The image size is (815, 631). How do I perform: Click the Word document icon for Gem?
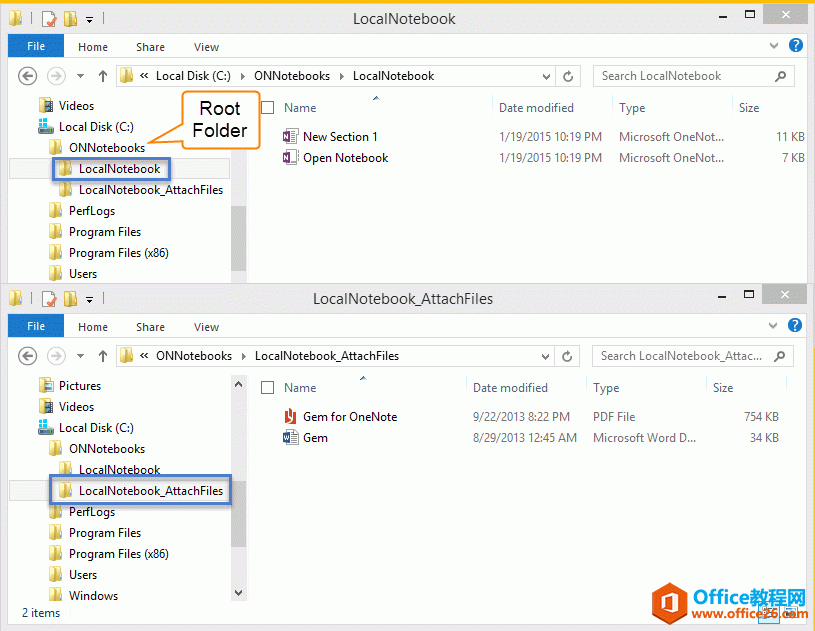(x=290, y=438)
